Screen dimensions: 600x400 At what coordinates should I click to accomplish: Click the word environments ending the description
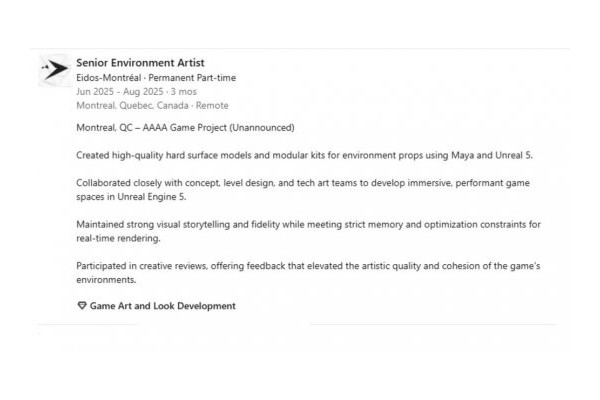[x=106, y=280]
